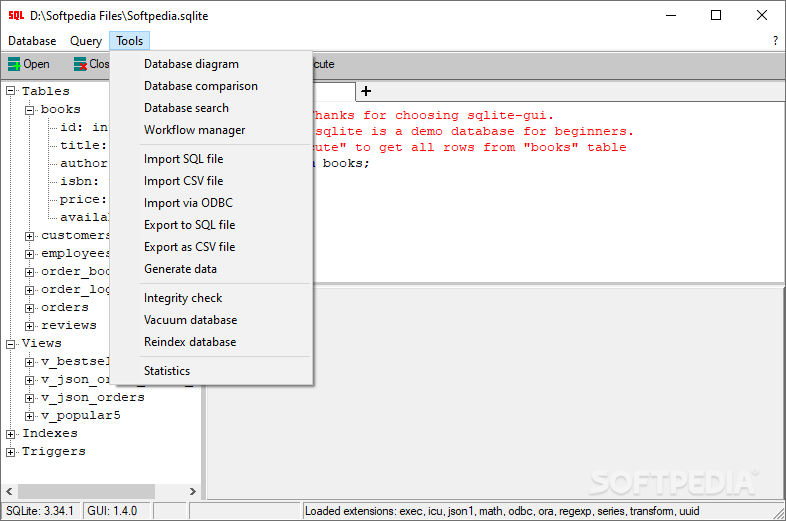Click the tree panel horizontal scrollbar thumb
This screenshot has width=786, height=521.
[86, 491]
